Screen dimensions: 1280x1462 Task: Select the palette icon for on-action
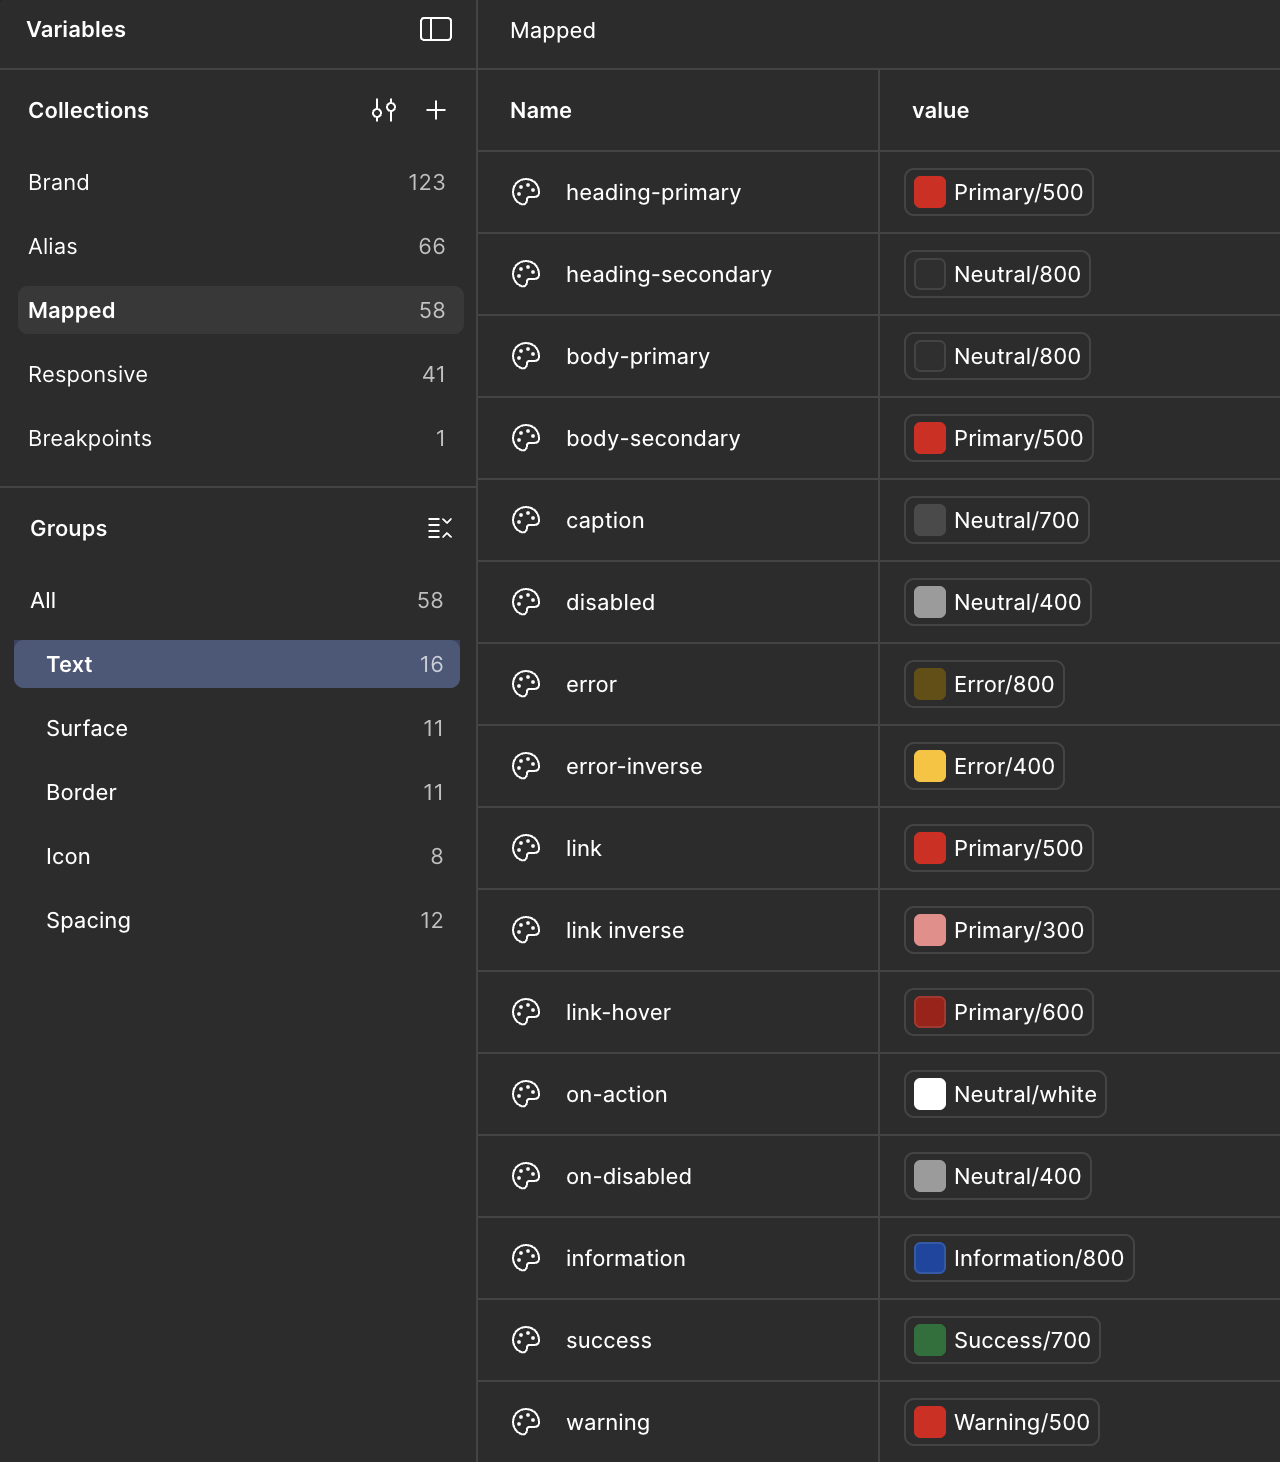[x=527, y=1094]
